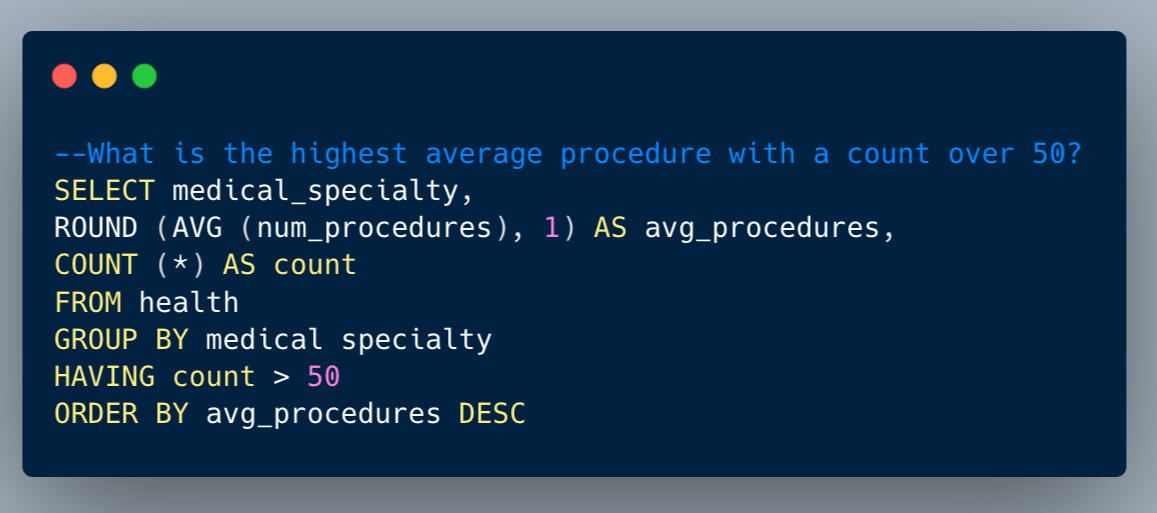1157x513 pixels.
Task: Click the count alias after COUNT (*) AS
Action: coord(315,265)
